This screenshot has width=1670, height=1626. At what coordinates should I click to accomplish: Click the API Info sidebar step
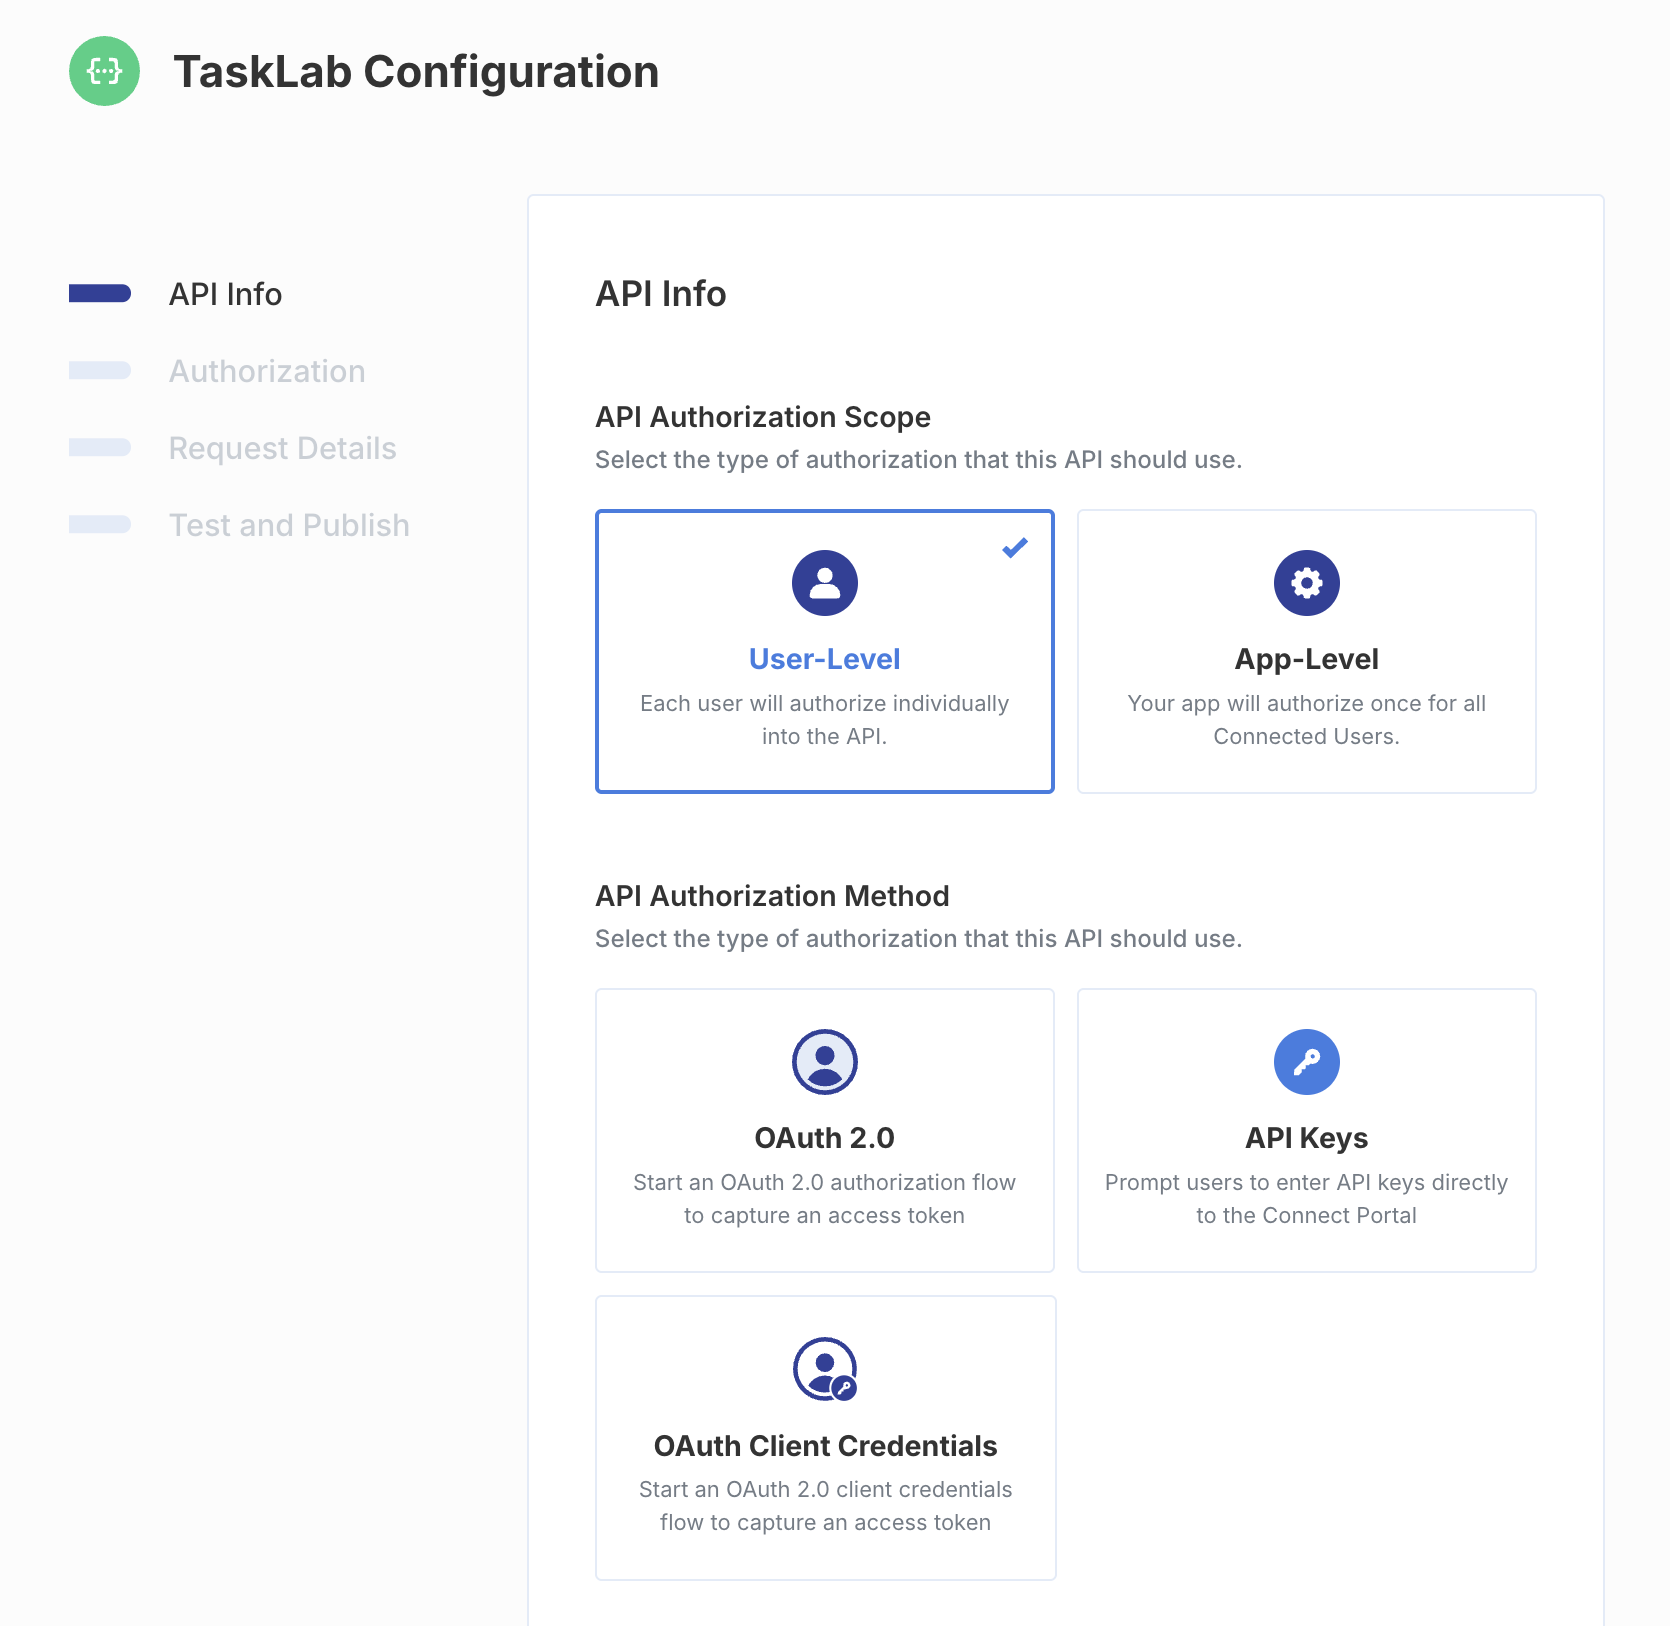pyautogui.click(x=226, y=293)
